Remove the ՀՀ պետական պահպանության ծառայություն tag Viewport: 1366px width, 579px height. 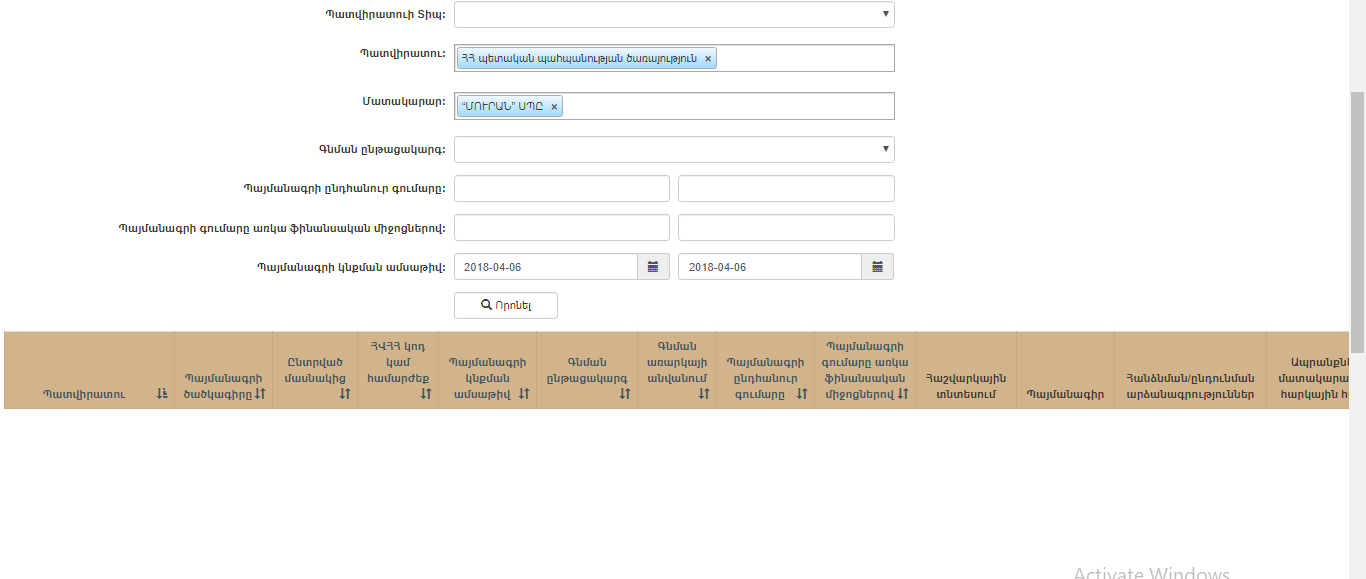[x=708, y=59]
